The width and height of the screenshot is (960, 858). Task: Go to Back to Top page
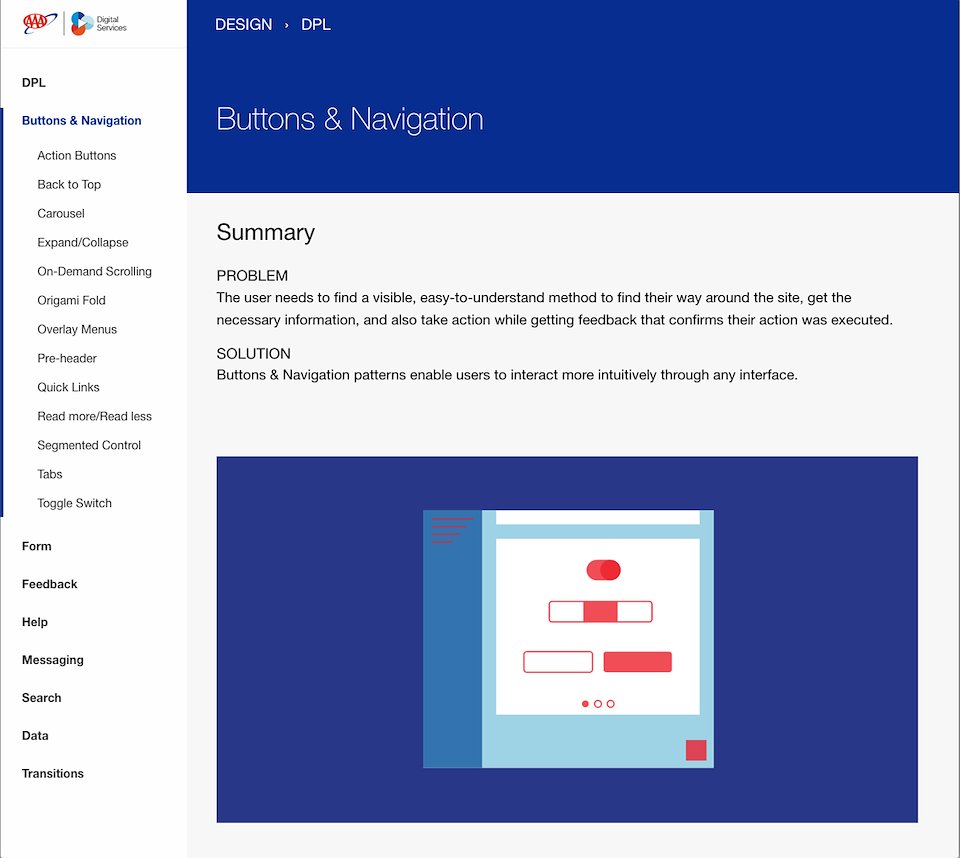point(69,184)
